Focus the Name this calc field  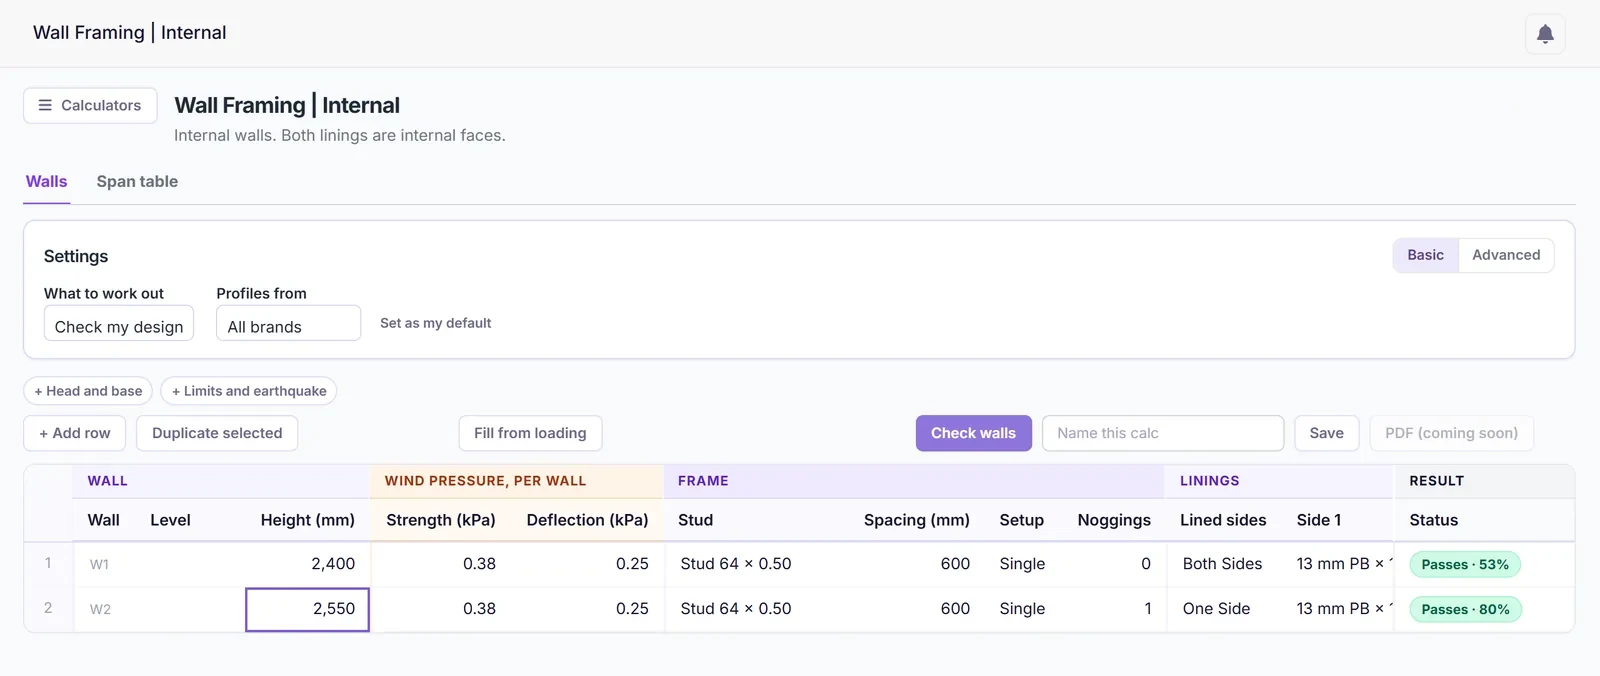pyautogui.click(x=1163, y=433)
